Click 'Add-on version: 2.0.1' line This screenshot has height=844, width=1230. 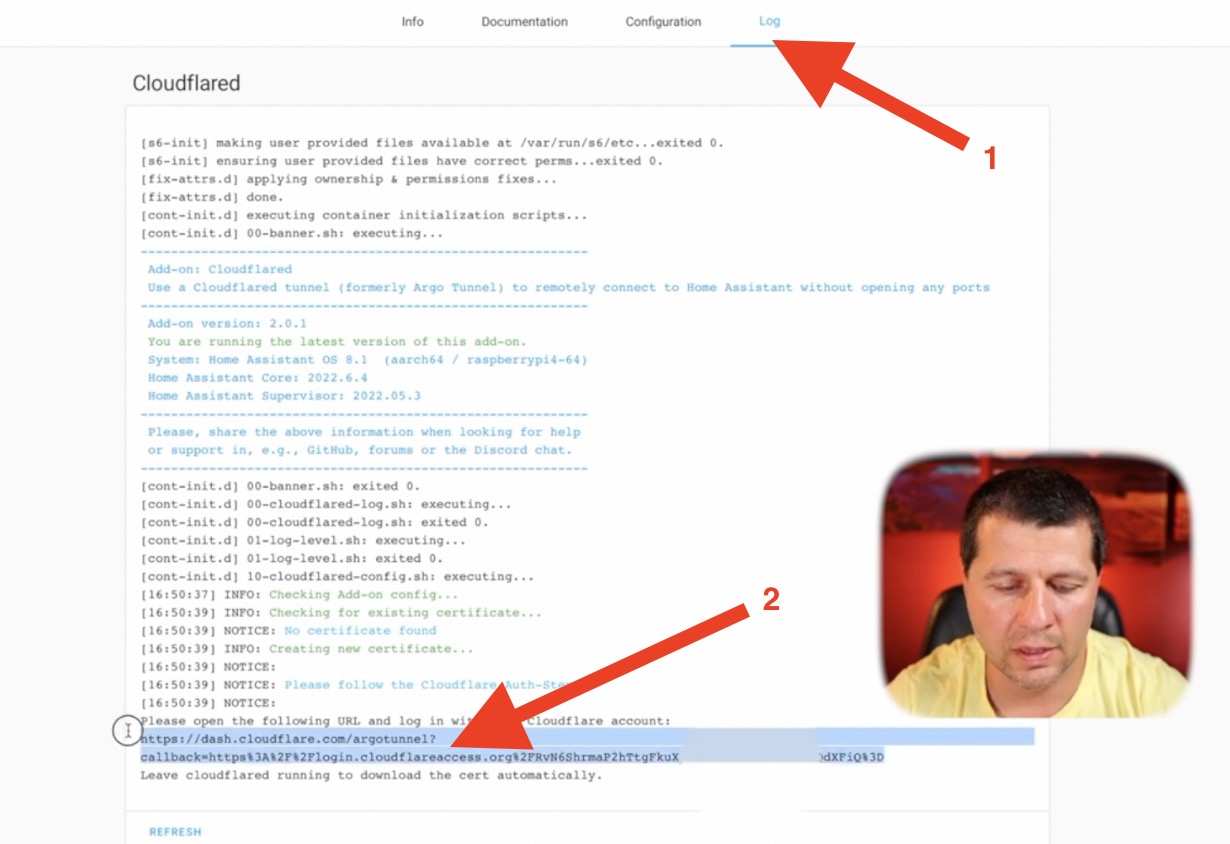coord(227,323)
